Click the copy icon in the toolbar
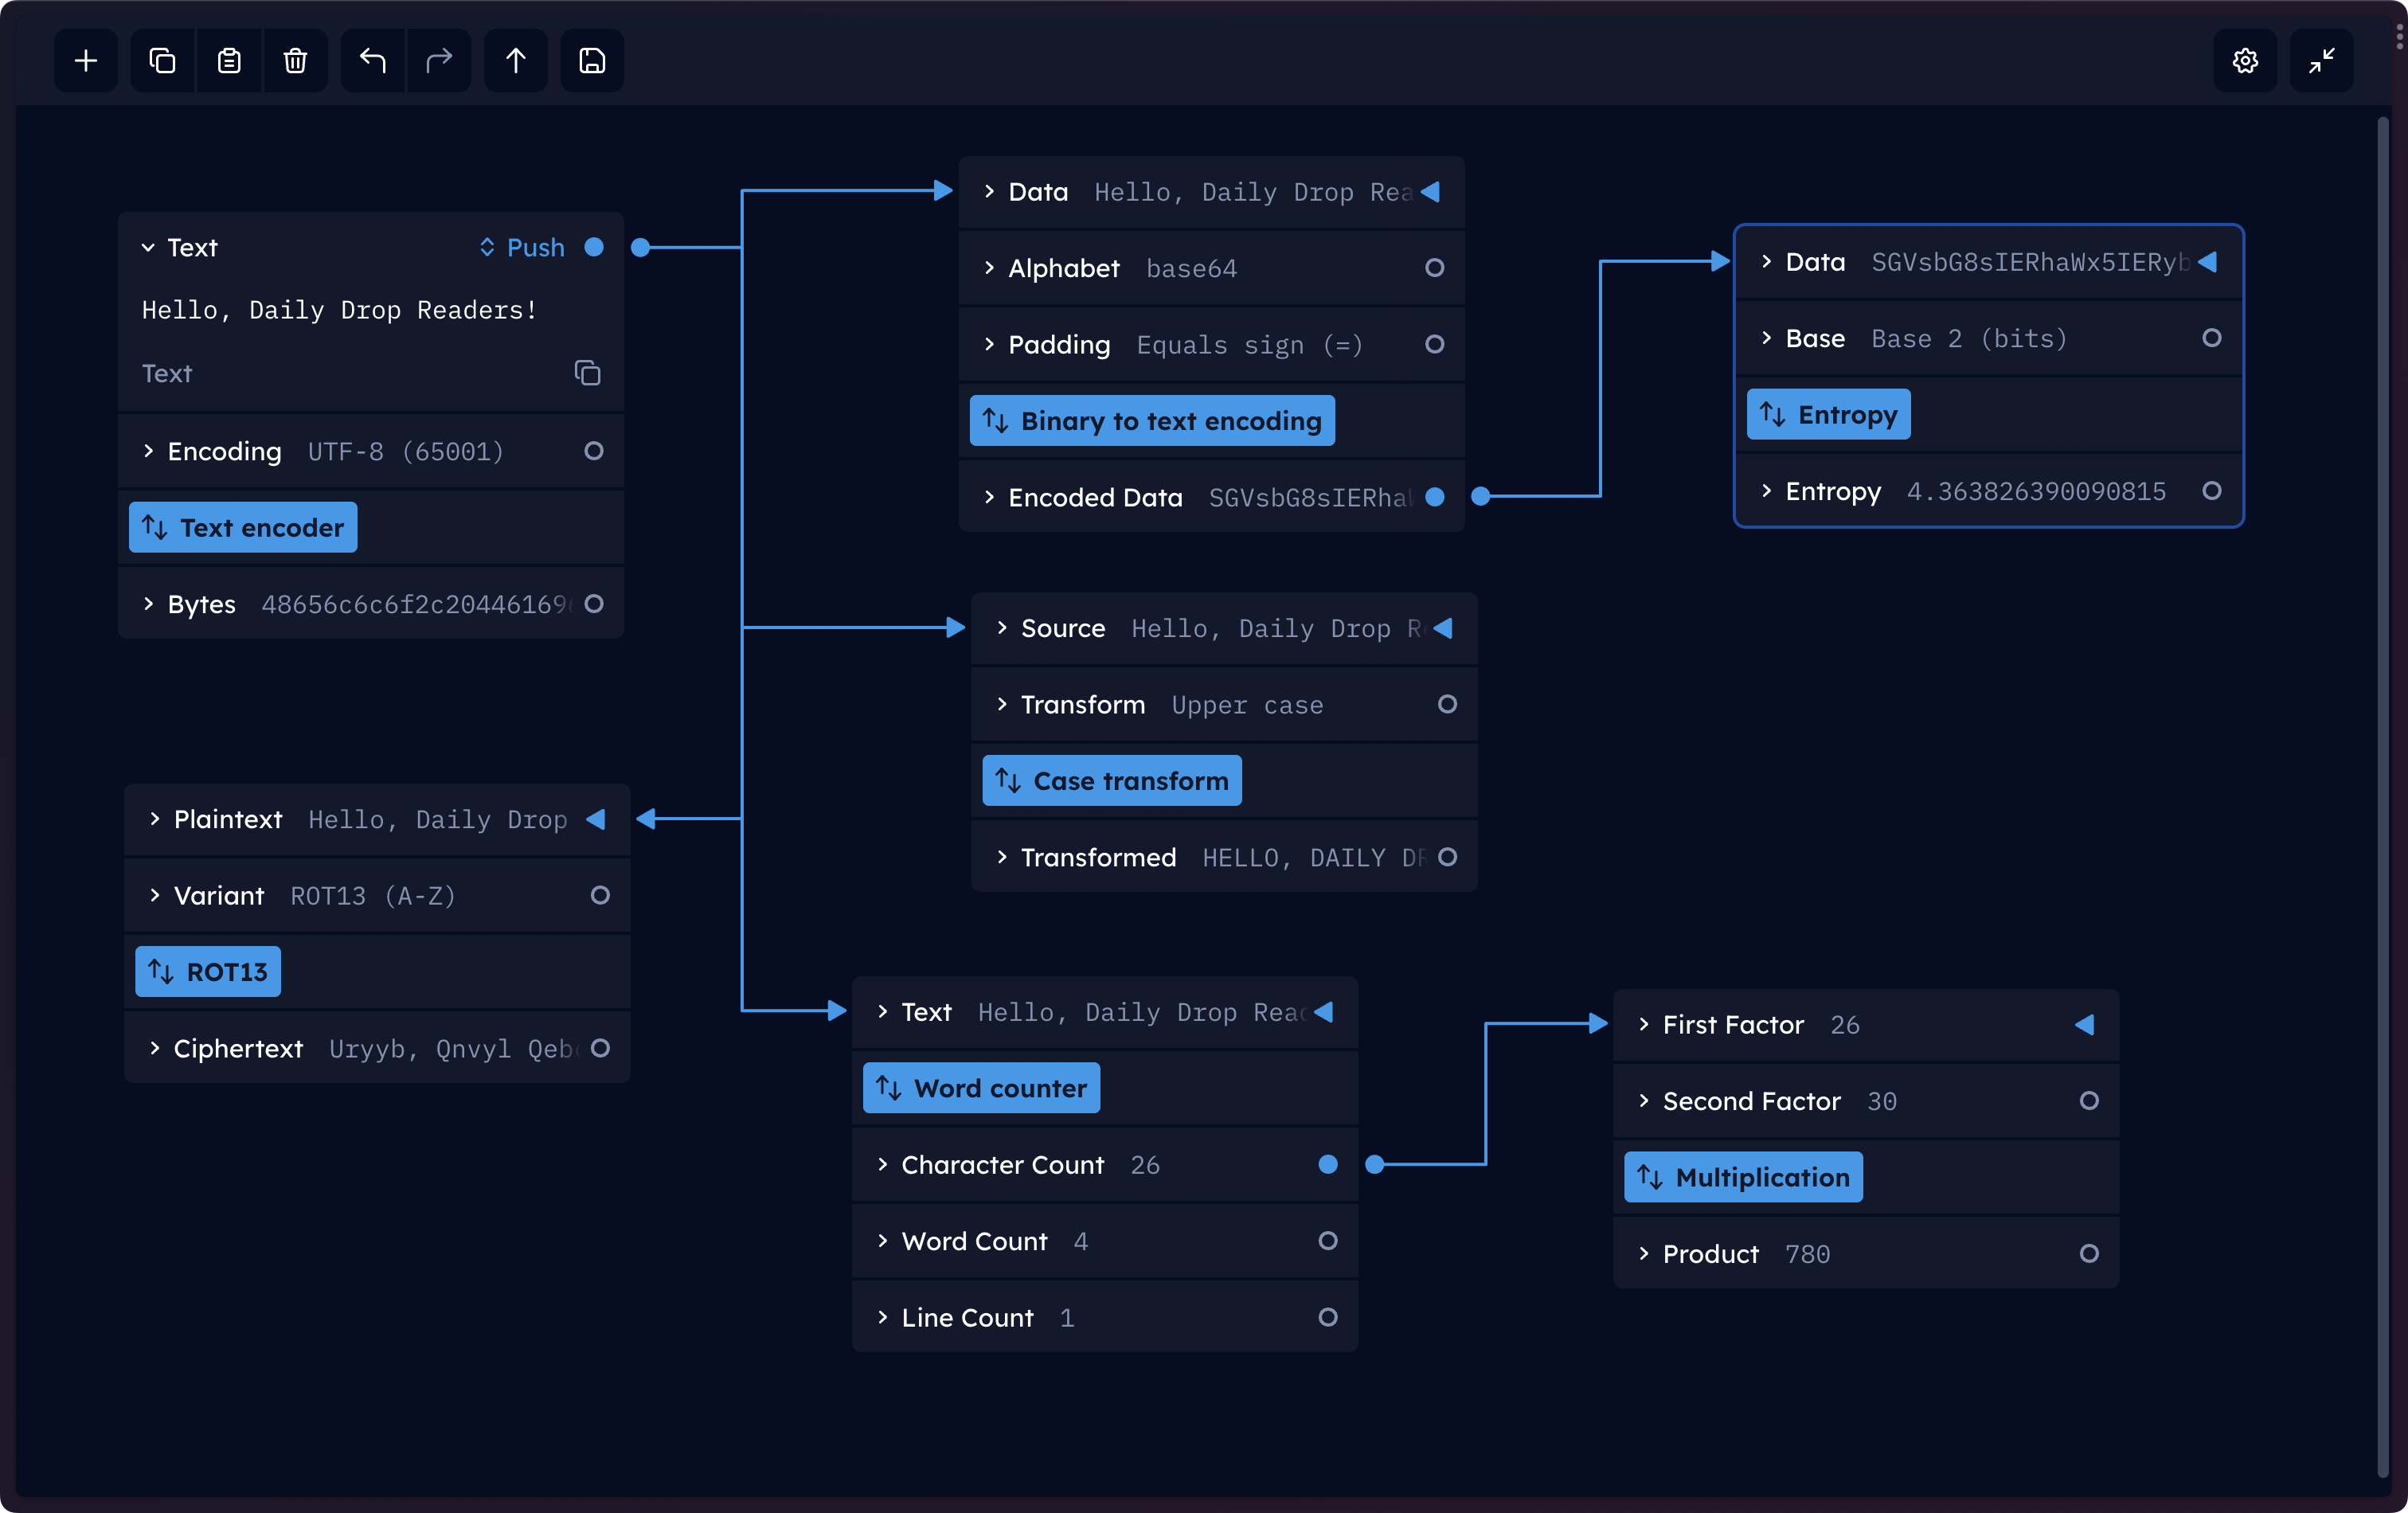Image resolution: width=2408 pixels, height=1513 pixels. coord(162,61)
